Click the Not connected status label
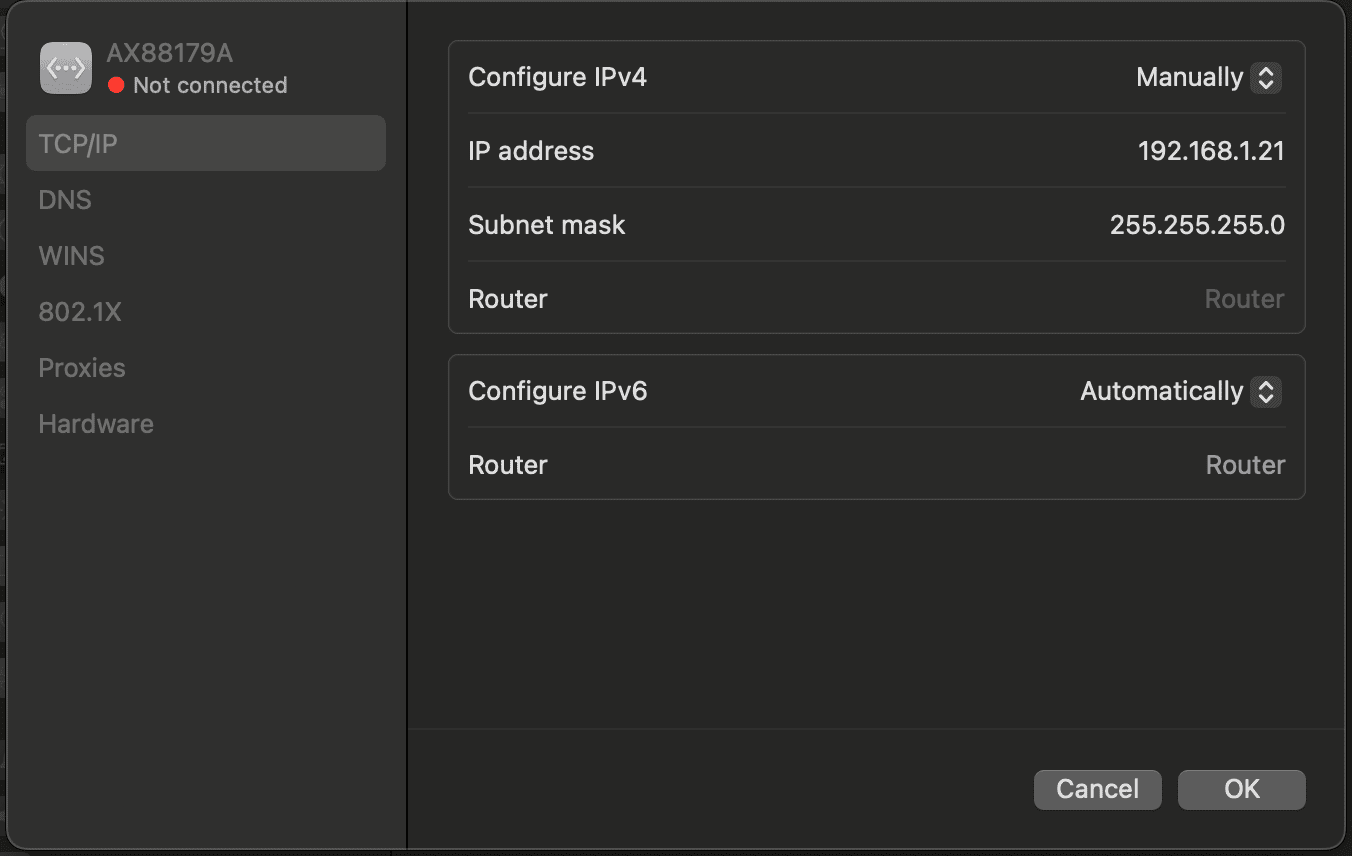1352x856 pixels. point(210,85)
